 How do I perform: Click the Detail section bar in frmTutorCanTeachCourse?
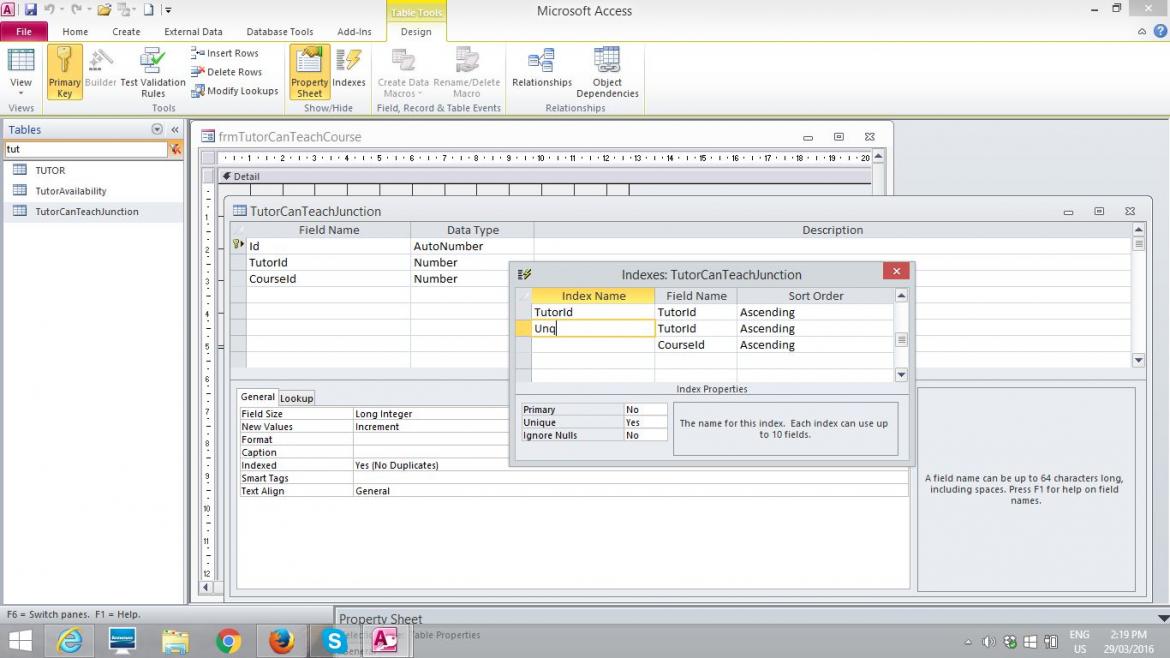pos(545,177)
